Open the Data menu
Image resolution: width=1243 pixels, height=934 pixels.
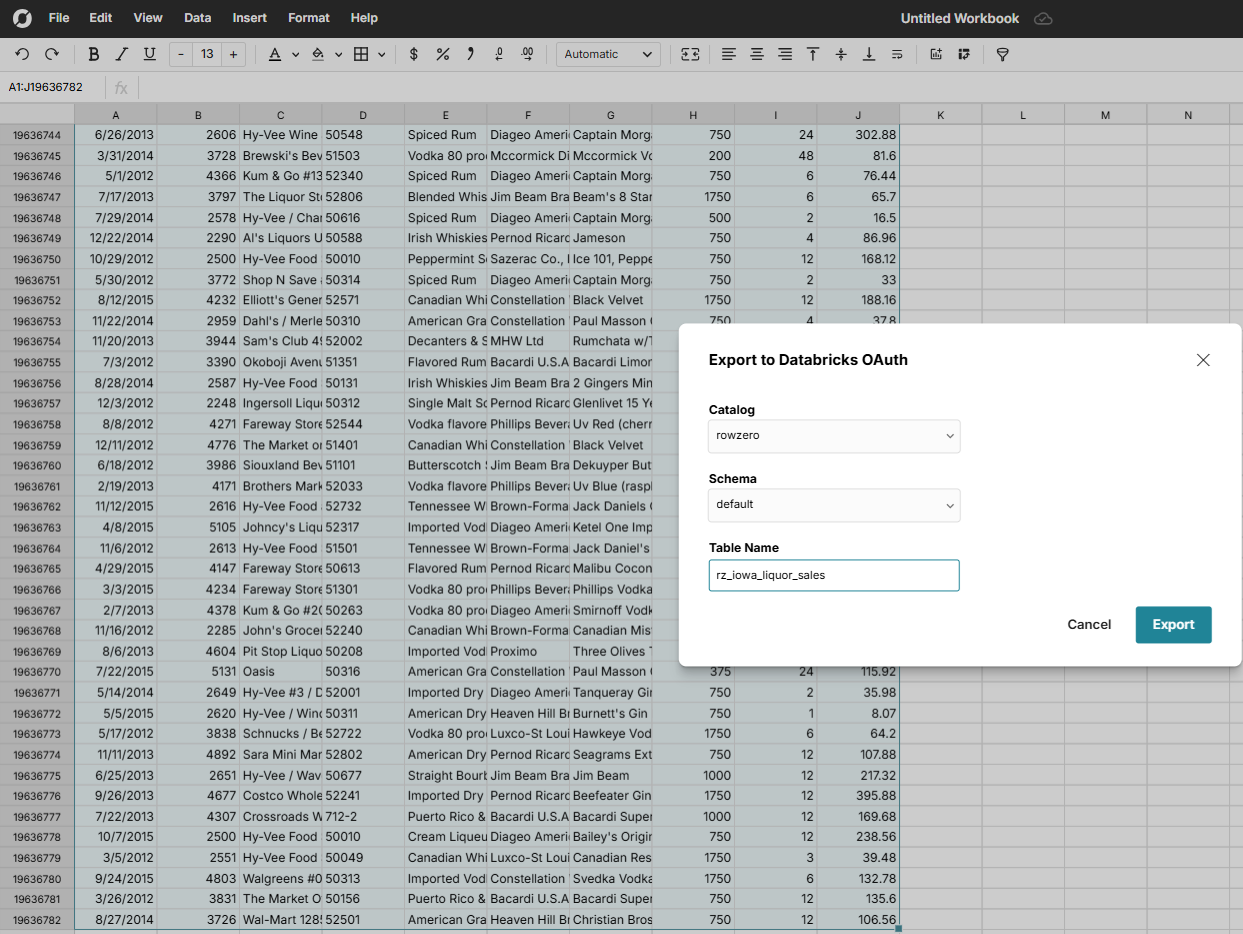pos(197,17)
